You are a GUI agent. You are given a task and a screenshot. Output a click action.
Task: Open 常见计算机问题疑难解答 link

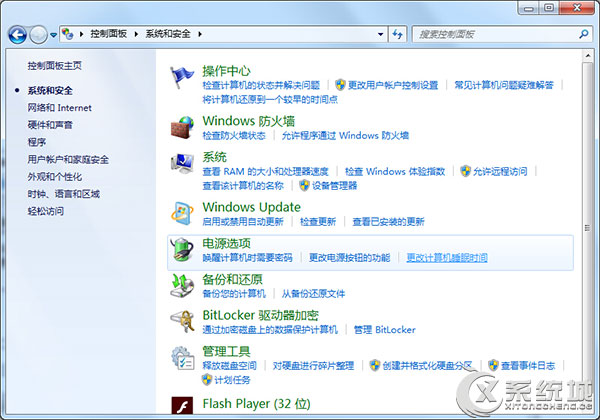(504, 85)
